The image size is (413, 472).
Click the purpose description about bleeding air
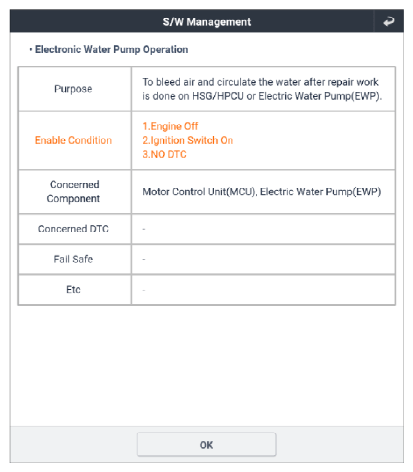(262, 89)
